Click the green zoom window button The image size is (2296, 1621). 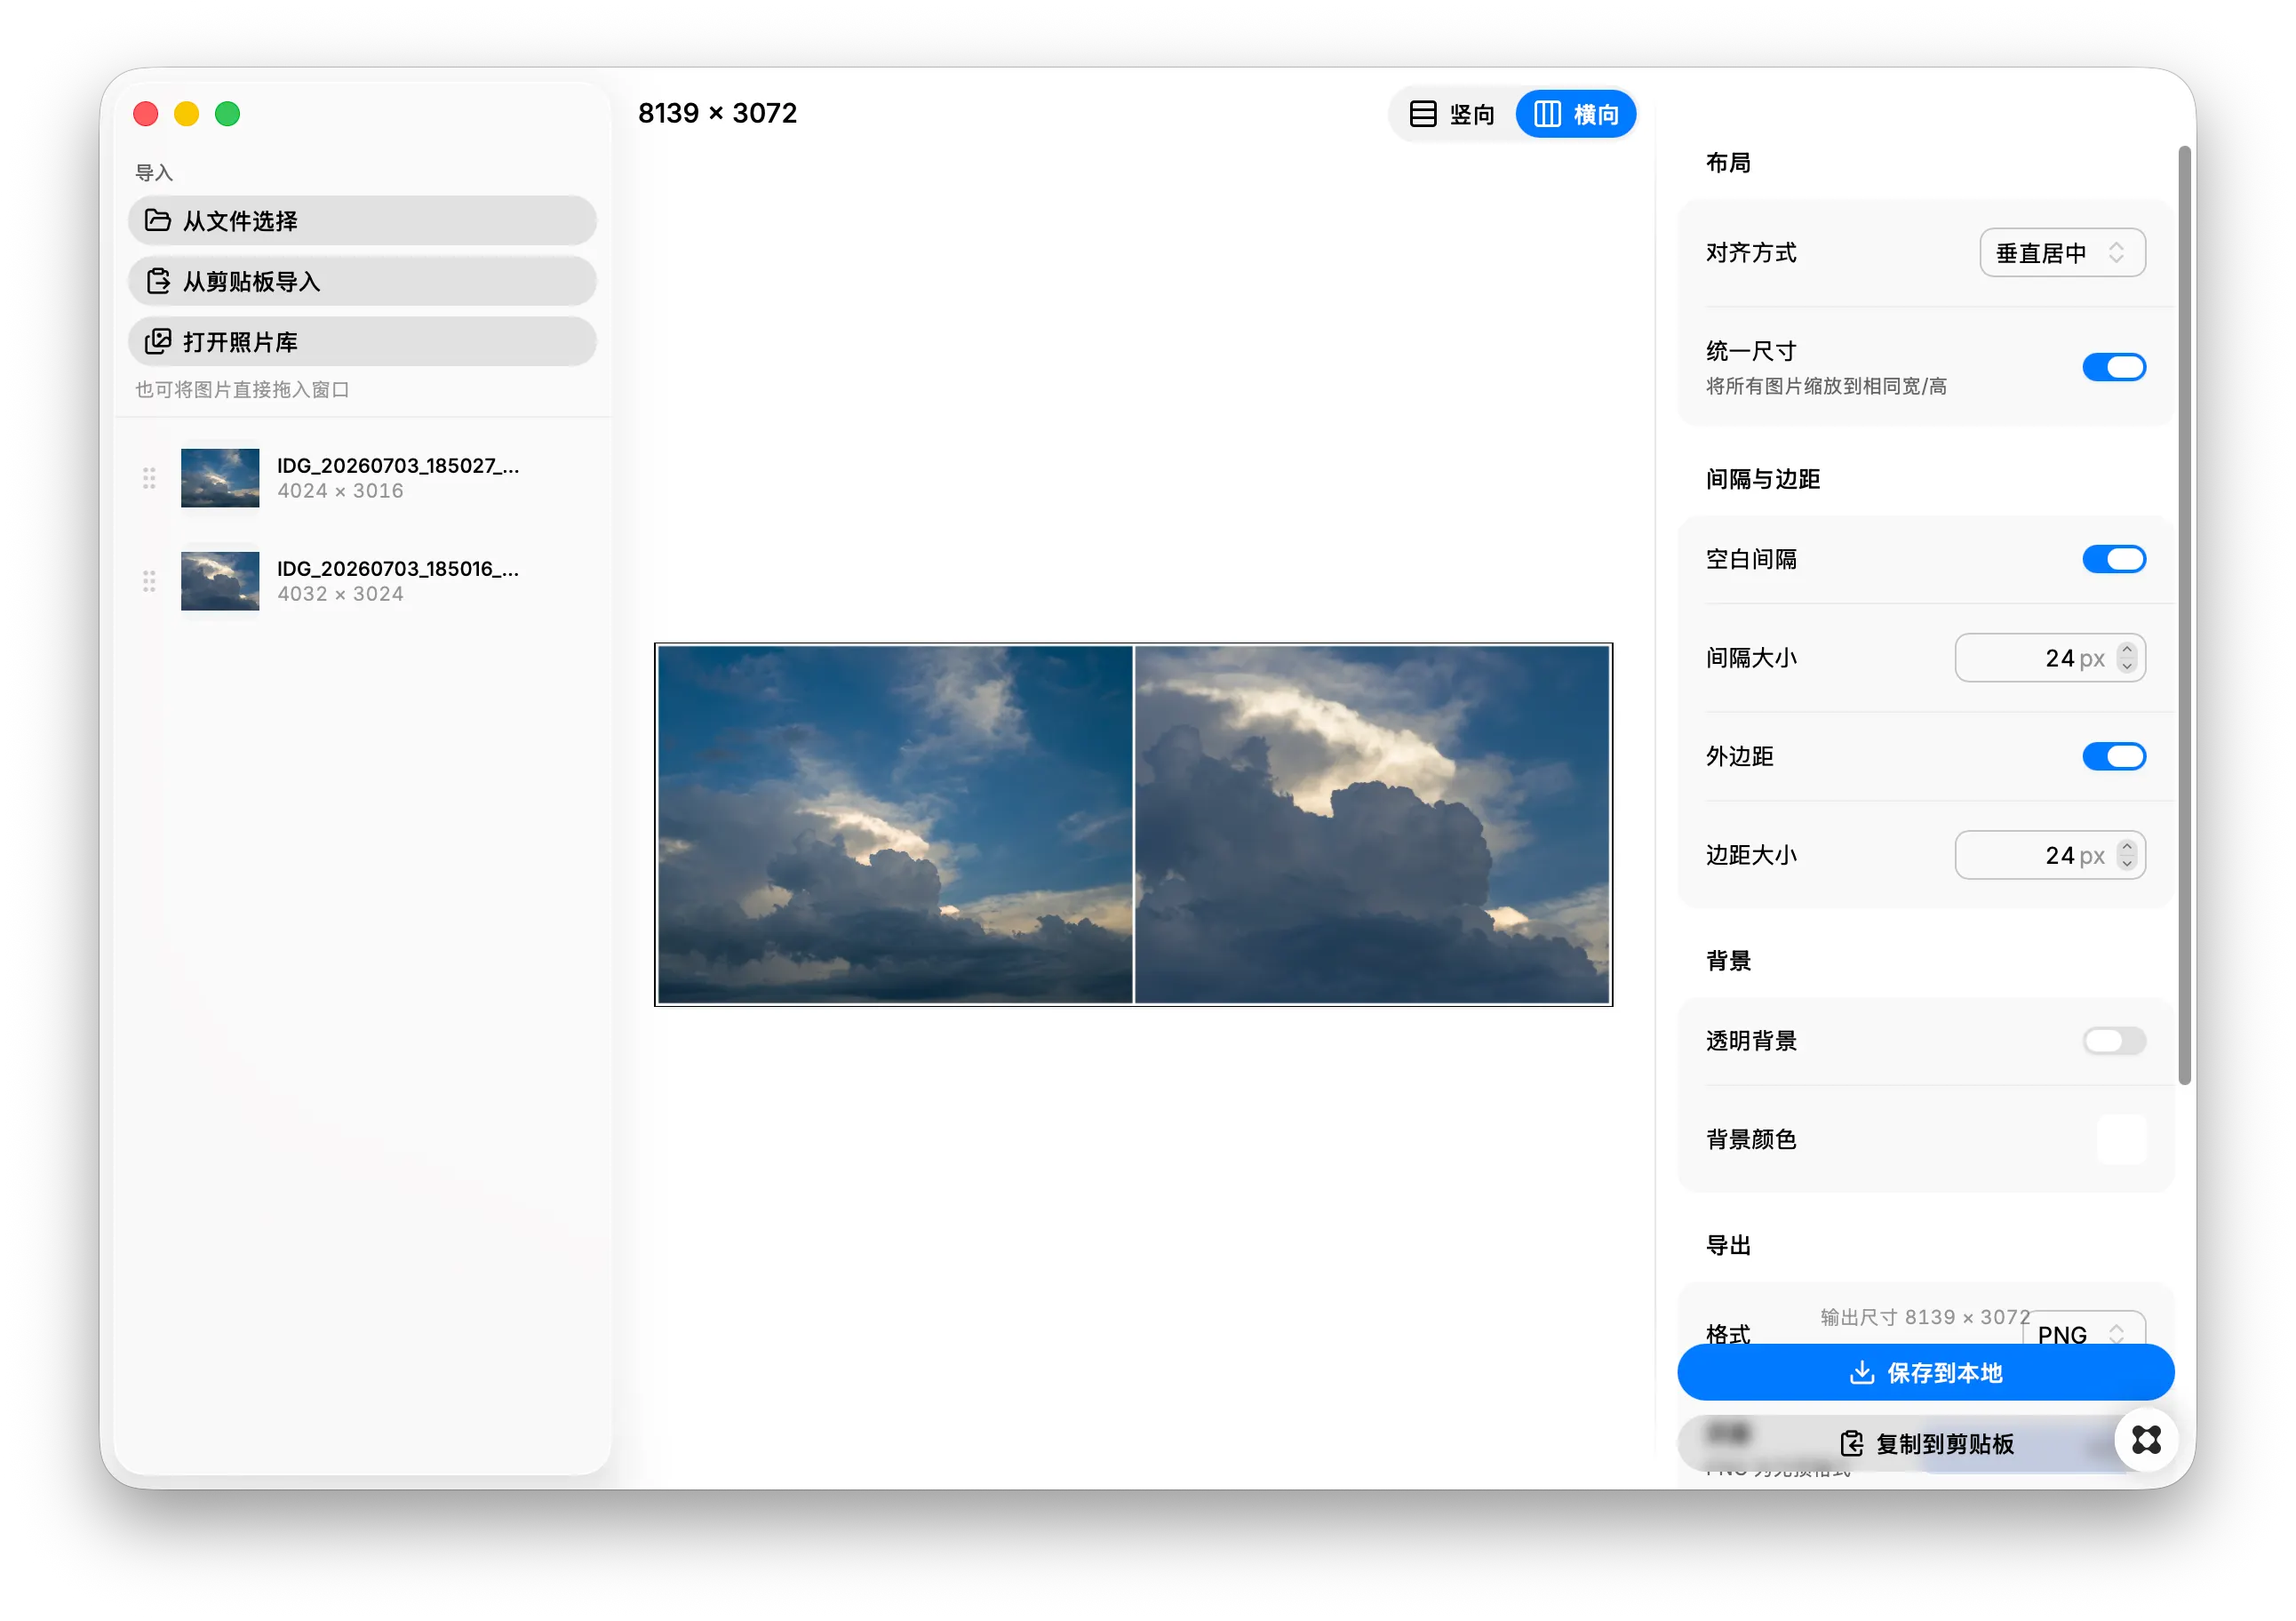[x=227, y=114]
